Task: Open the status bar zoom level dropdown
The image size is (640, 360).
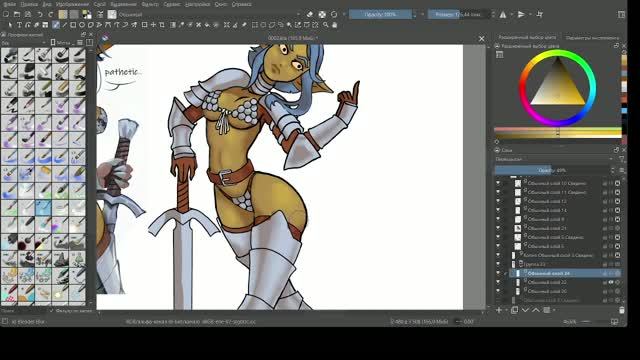Action: (x=571, y=322)
